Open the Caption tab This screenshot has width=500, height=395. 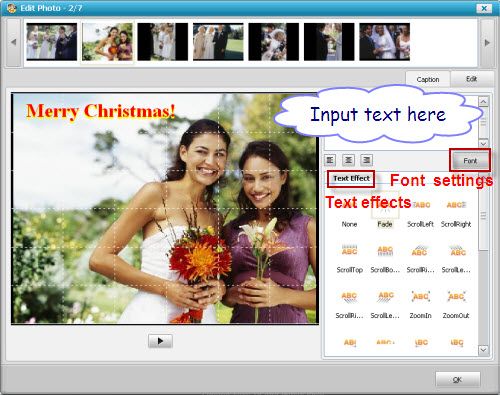[x=428, y=80]
